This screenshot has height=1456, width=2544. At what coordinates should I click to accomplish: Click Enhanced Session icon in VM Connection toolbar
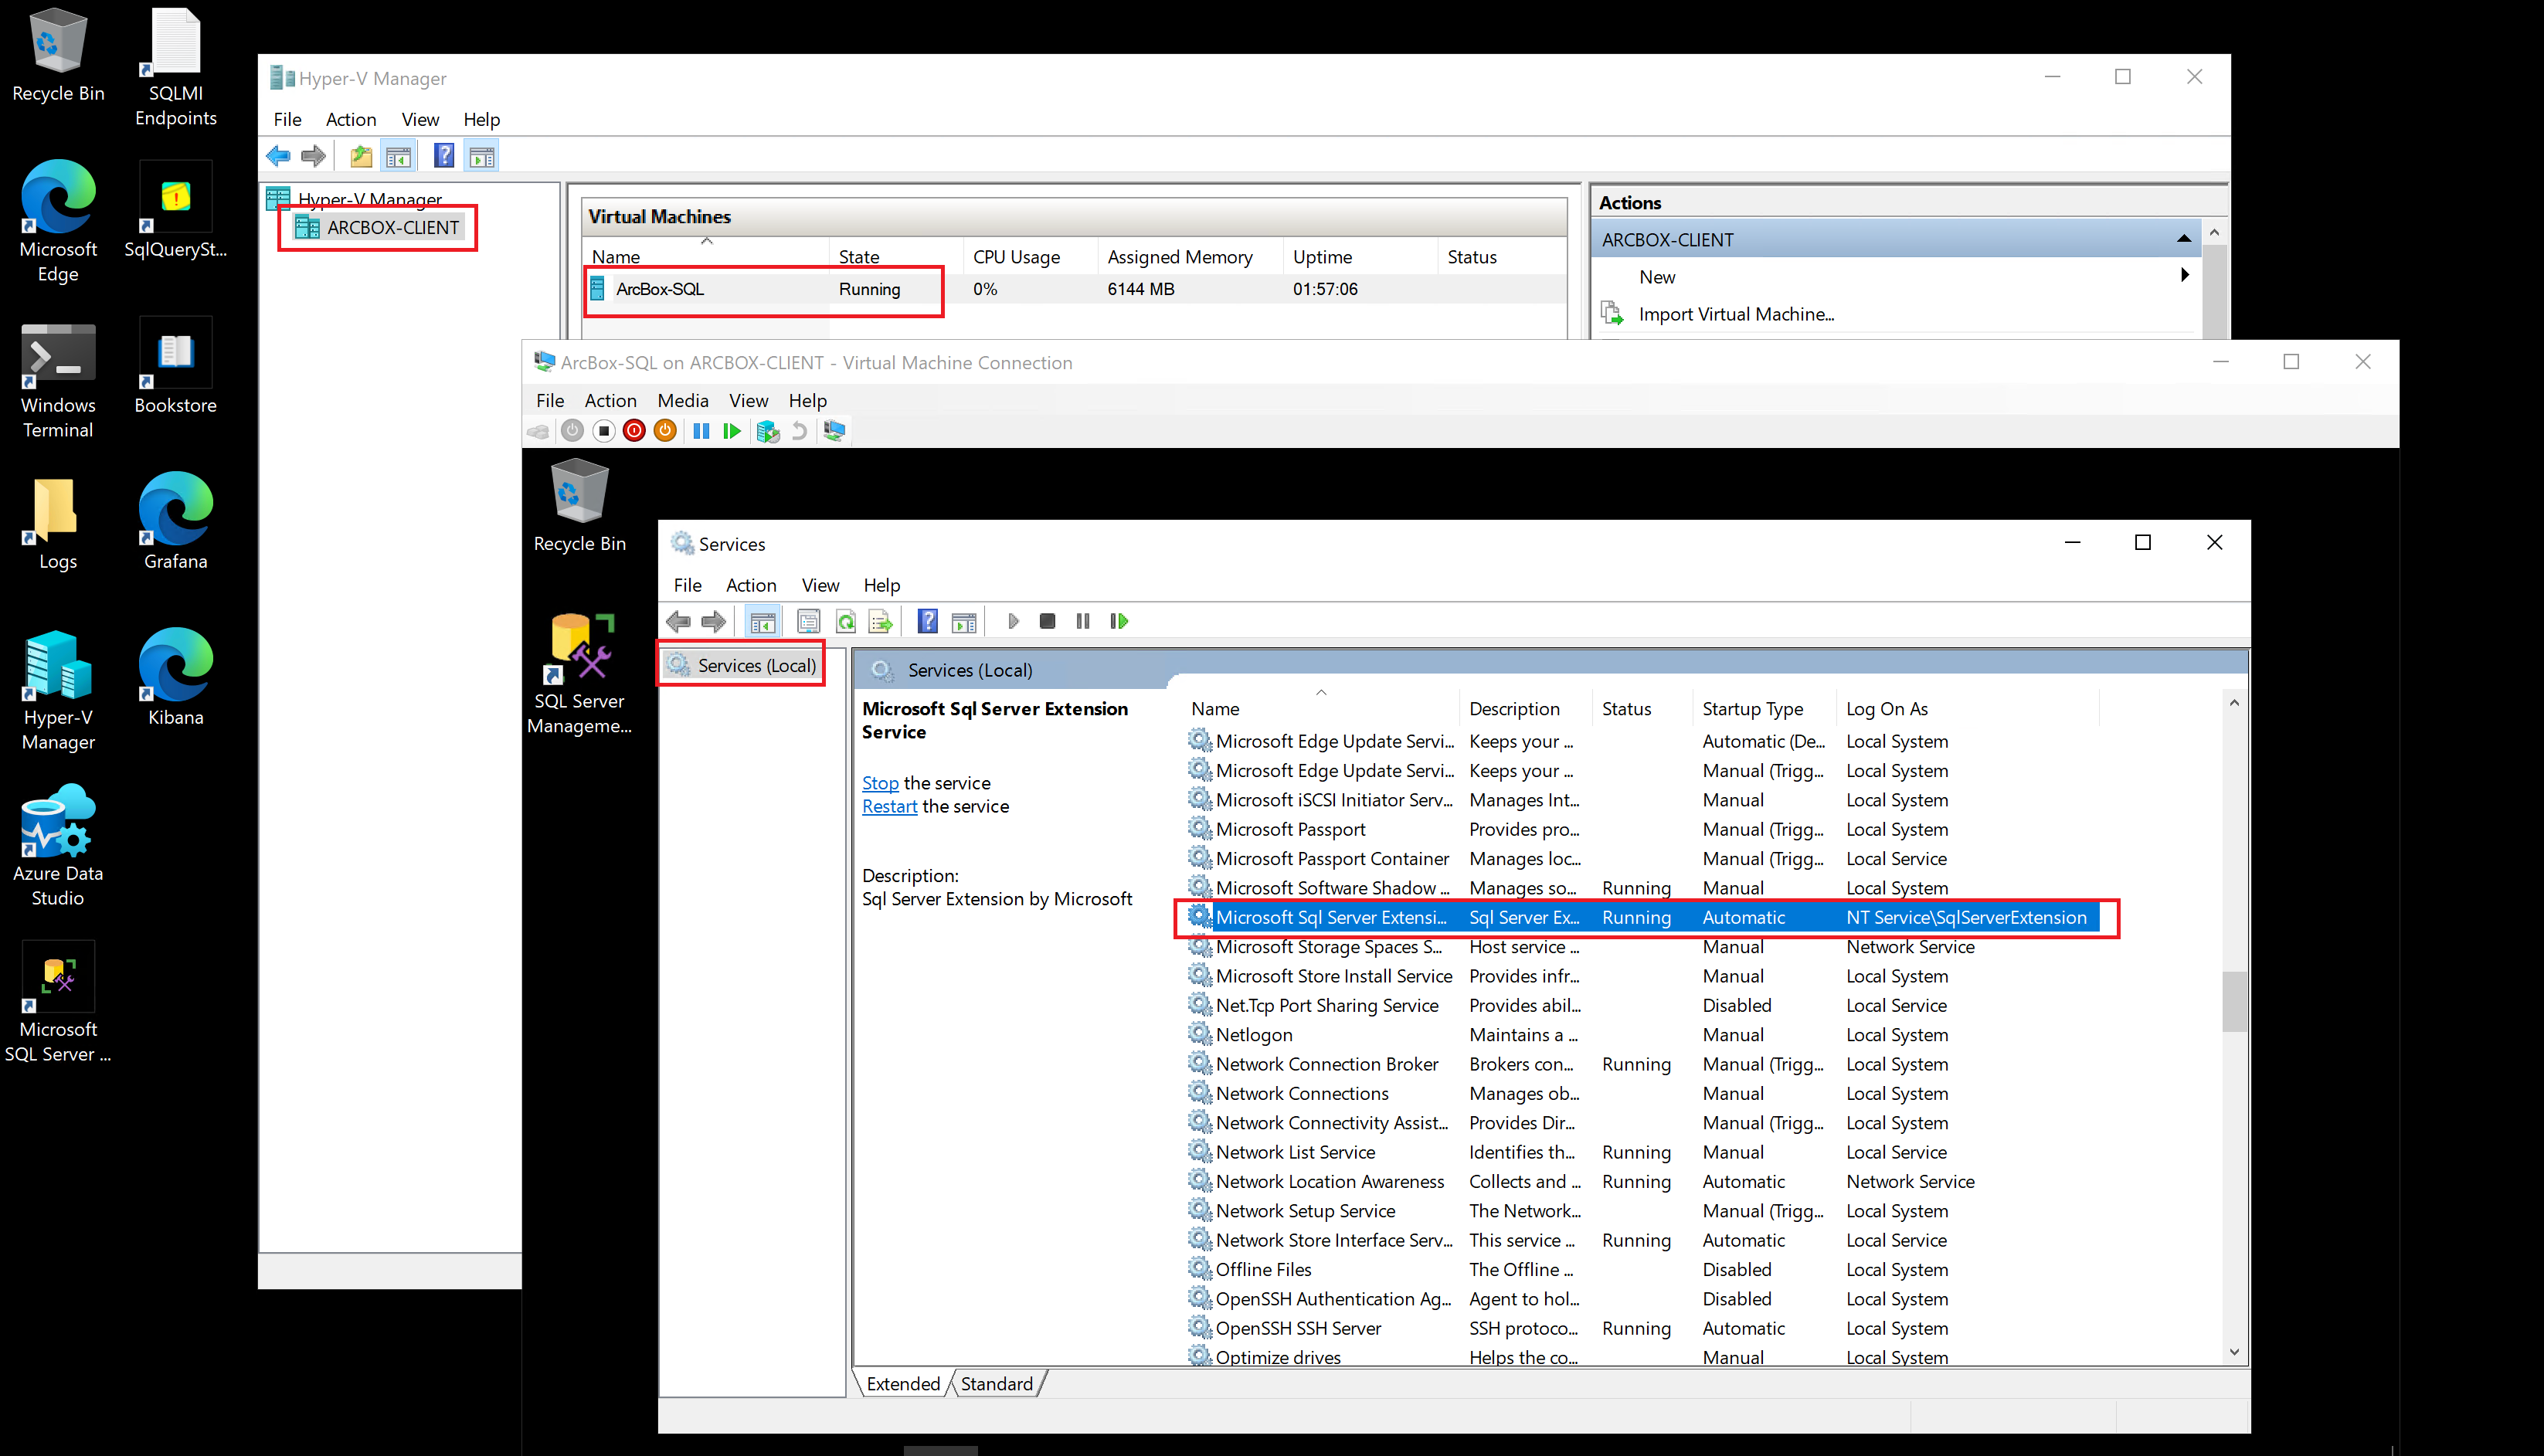[834, 431]
